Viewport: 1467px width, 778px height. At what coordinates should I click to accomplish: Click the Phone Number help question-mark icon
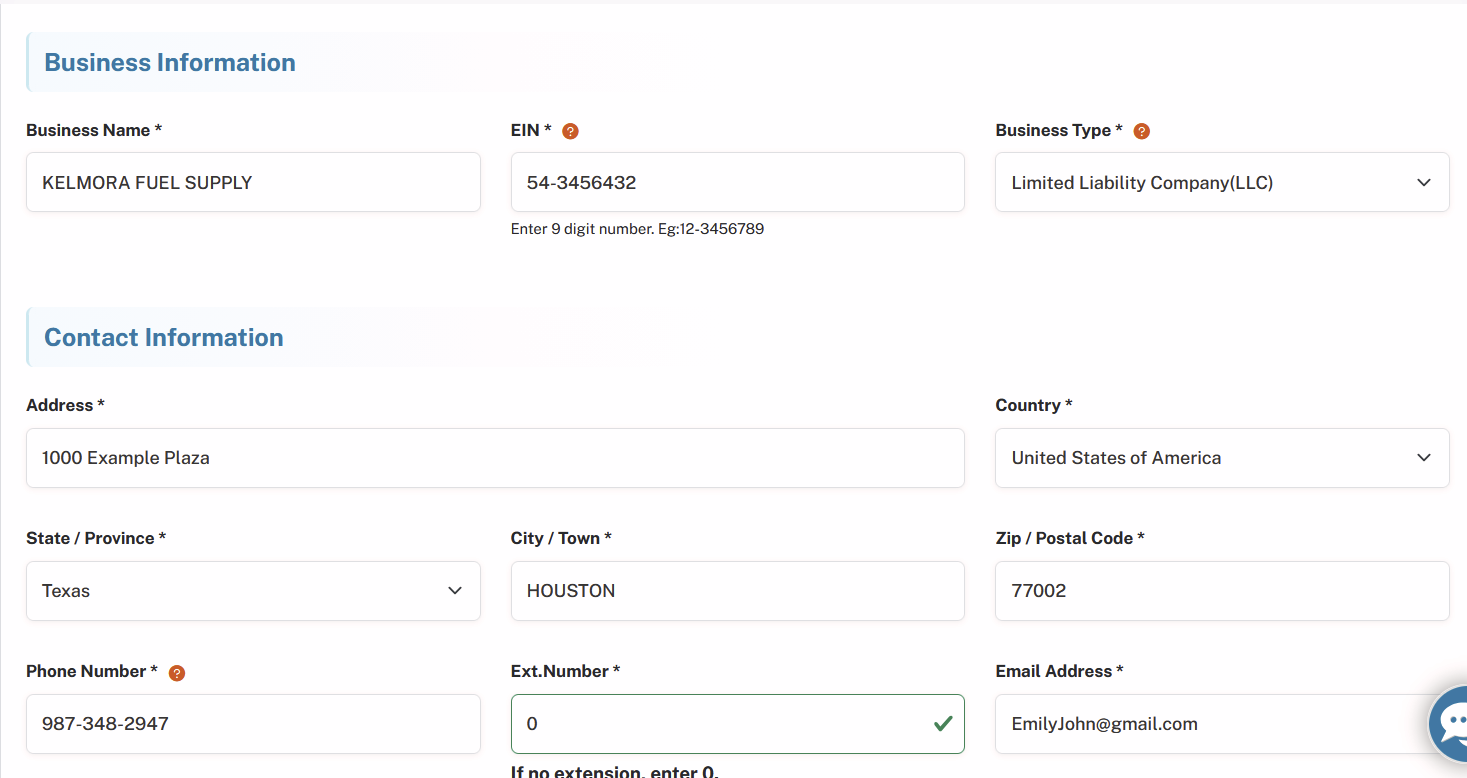pos(177,673)
